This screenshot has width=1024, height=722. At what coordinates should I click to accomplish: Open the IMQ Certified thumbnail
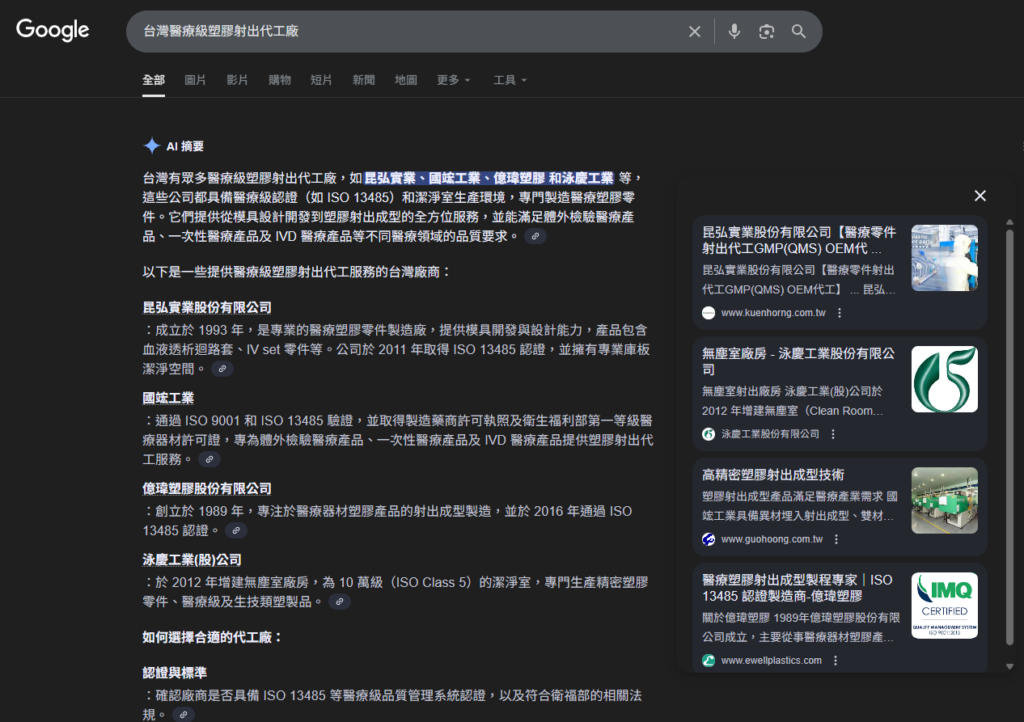tap(944, 606)
